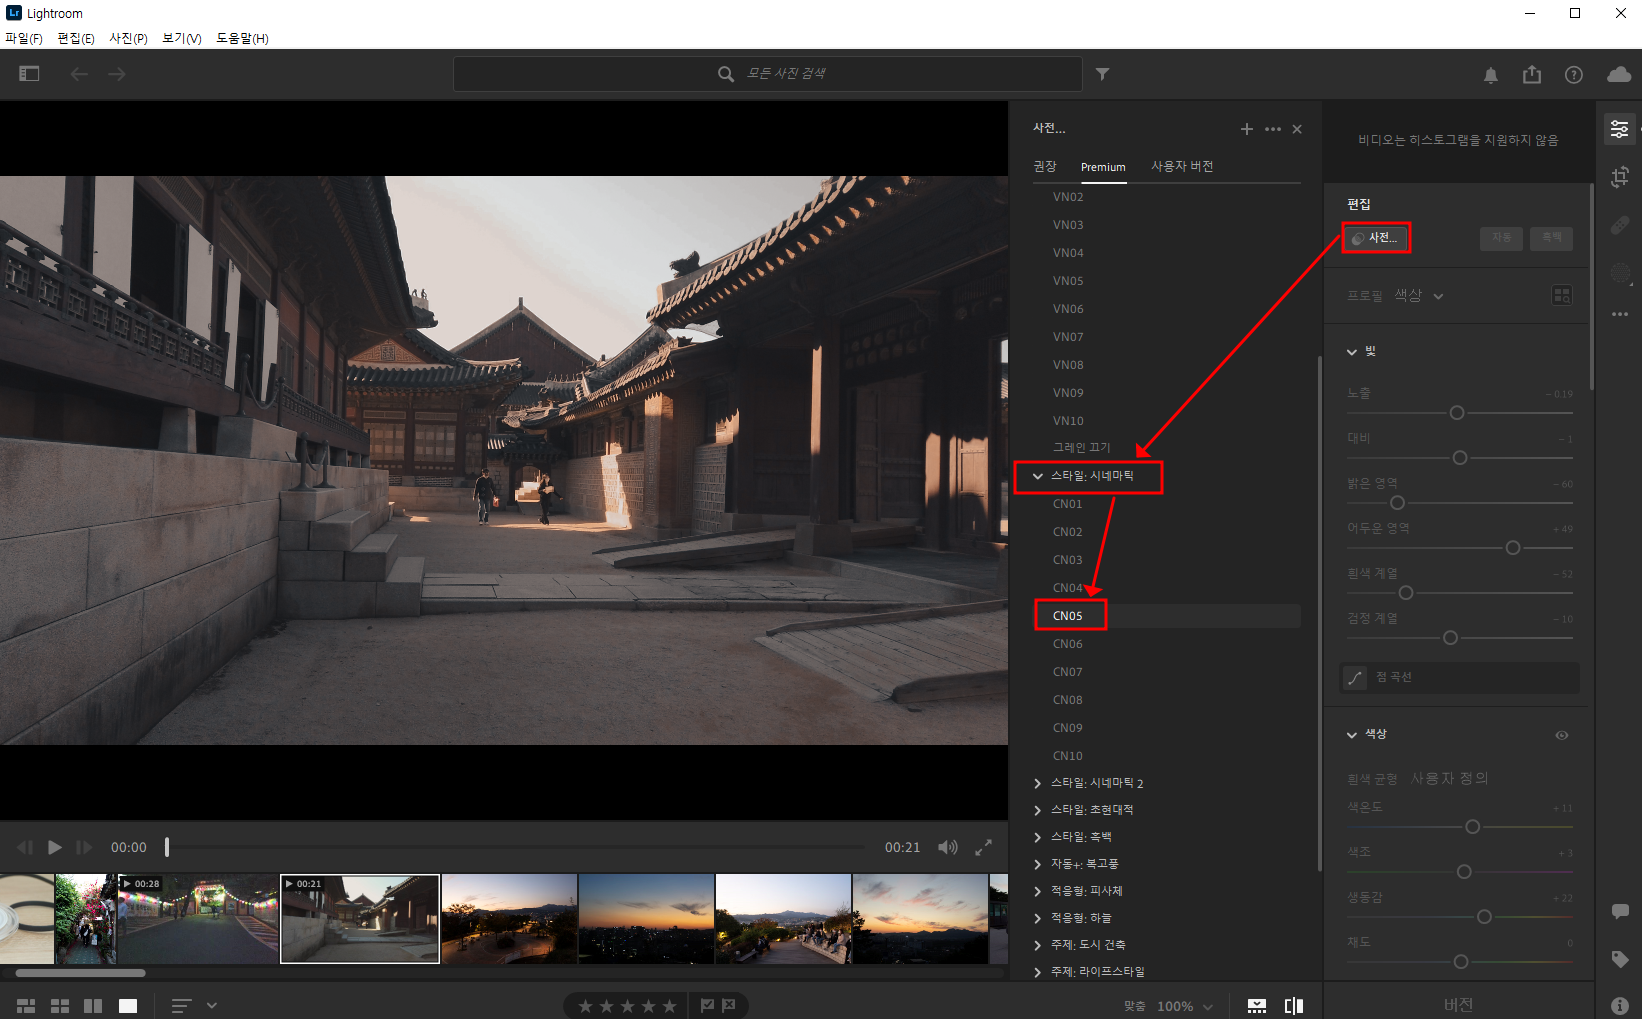Open the 보기(V) menu
The width and height of the screenshot is (1642, 1019).
click(x=182, y=38)
